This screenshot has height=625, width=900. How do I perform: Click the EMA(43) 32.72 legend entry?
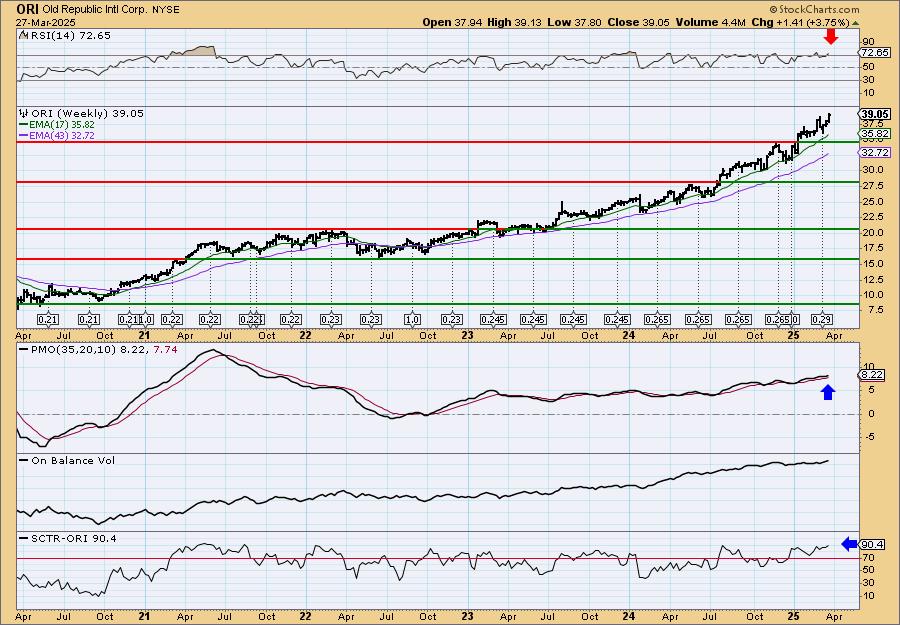tap(57, 135)
